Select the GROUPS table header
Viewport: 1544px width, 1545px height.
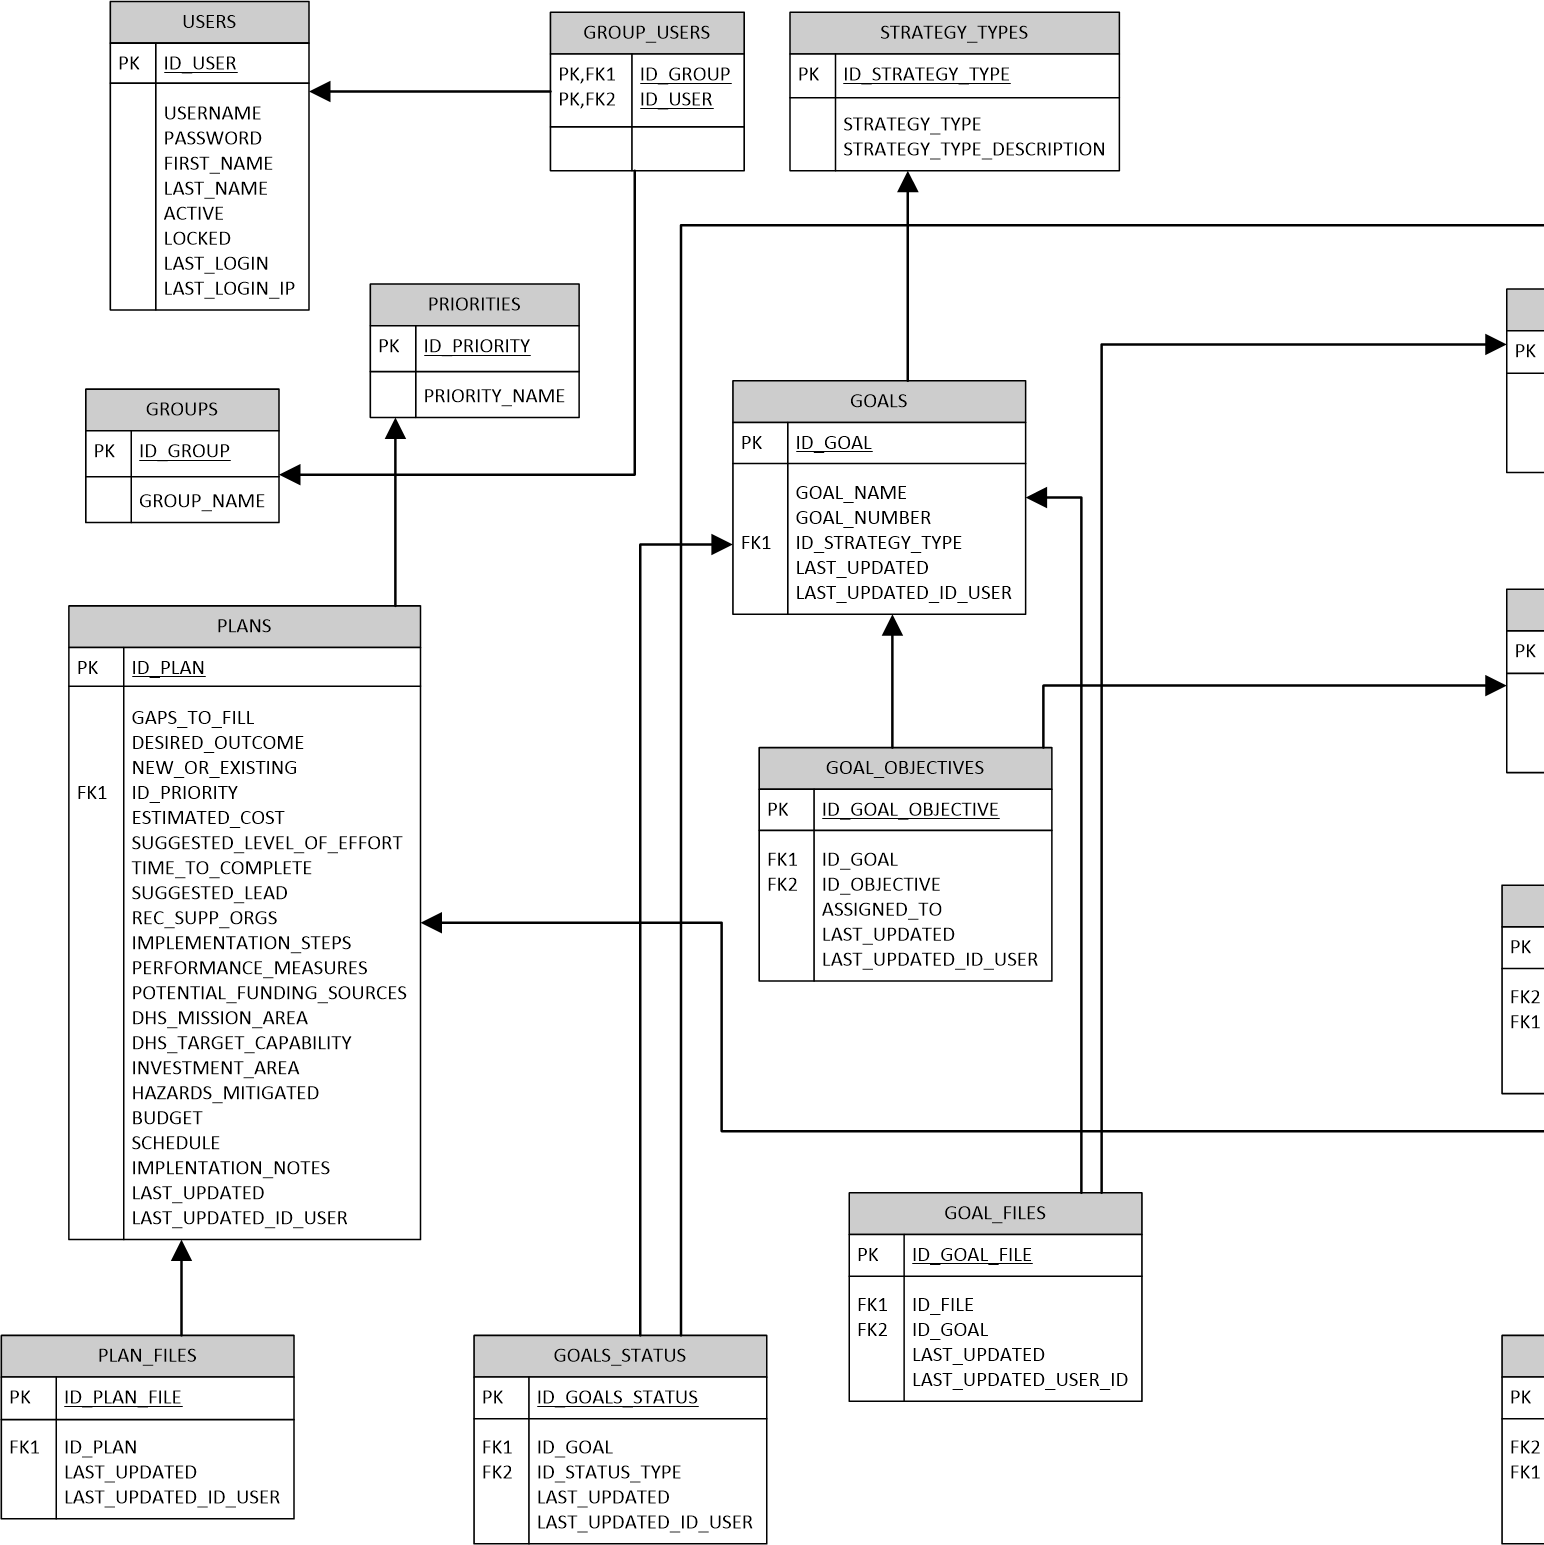click(182, 410)
